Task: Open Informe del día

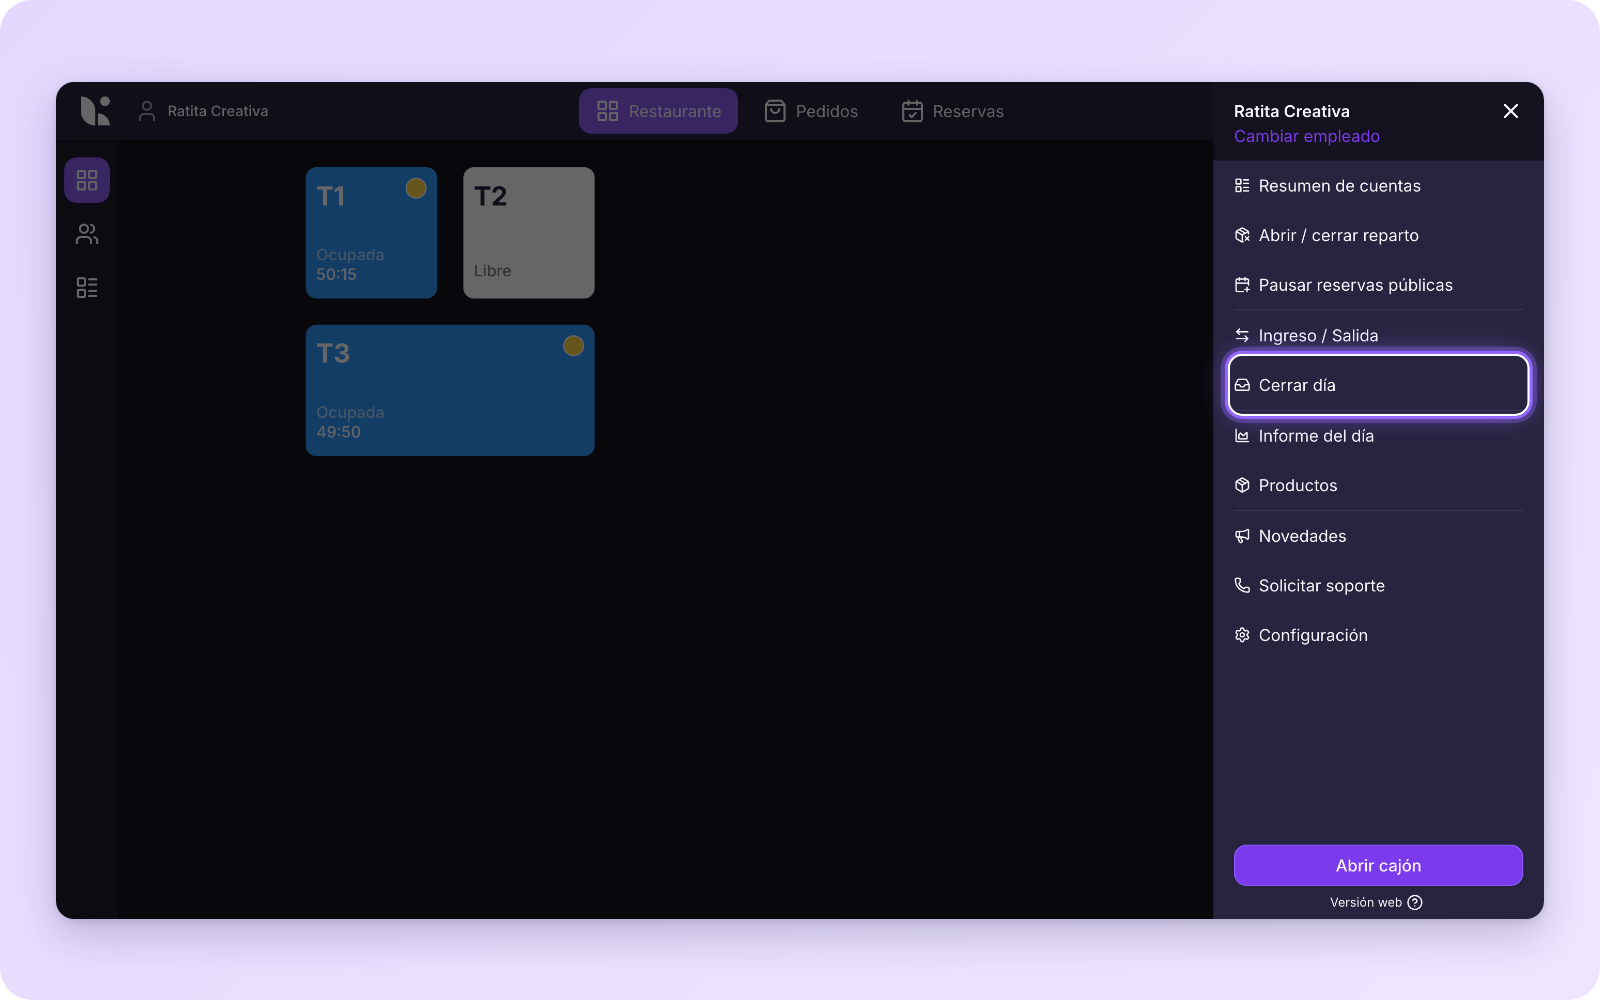Action: click(1379, 436)
